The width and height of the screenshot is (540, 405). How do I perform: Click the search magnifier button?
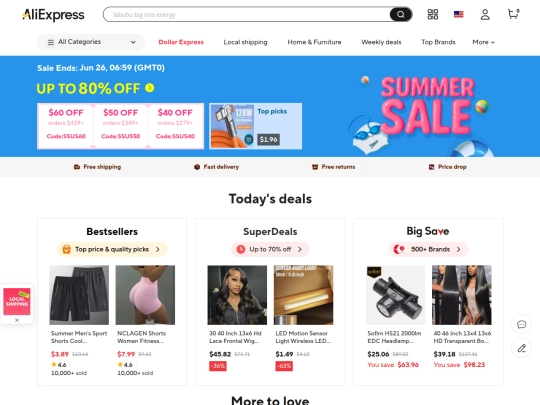pyautogui.click(x=401, y=14)
